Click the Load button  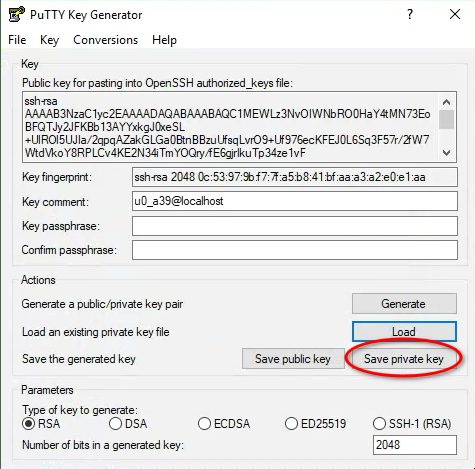coord(404,332)
